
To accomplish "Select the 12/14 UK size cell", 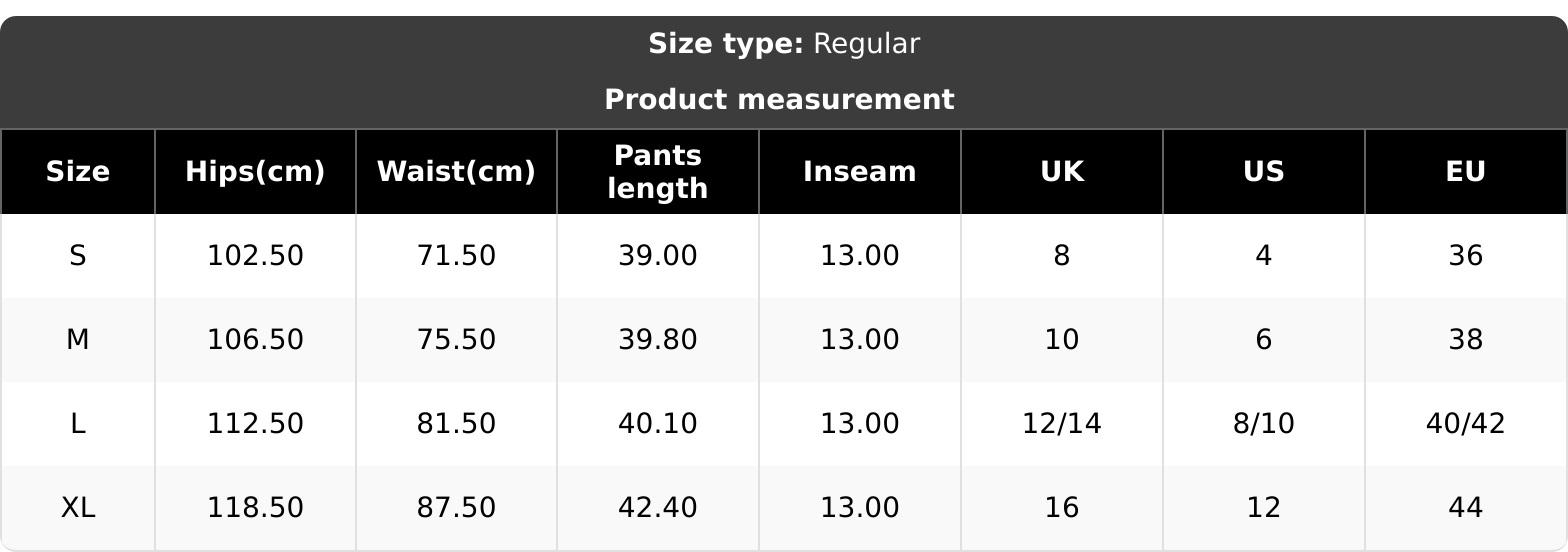I will (1062, 424).
